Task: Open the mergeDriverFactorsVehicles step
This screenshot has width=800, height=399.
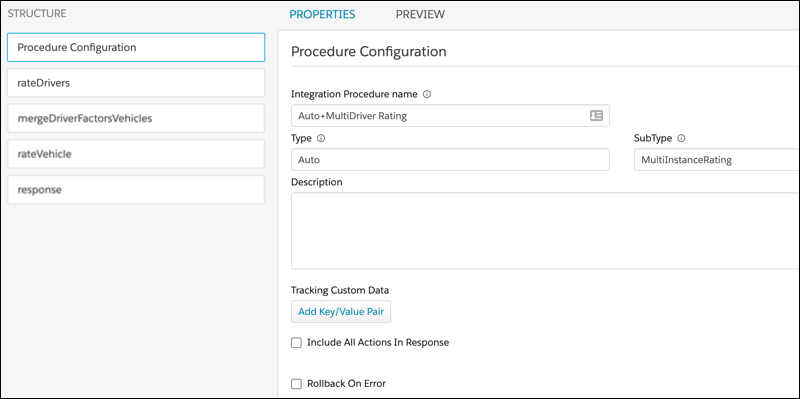Action: pyautogui.click(x=136, y=118)
